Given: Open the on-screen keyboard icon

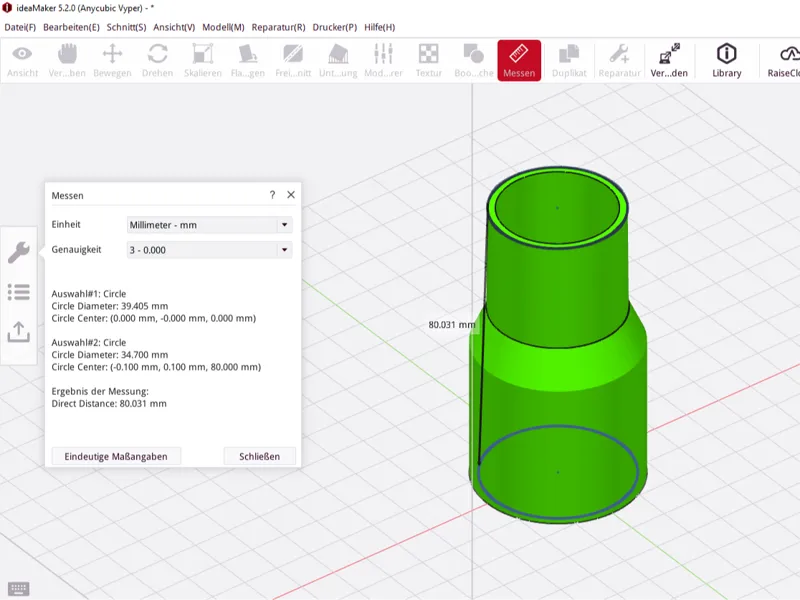Looking at the screenshot, I should (x=19, y=589).
